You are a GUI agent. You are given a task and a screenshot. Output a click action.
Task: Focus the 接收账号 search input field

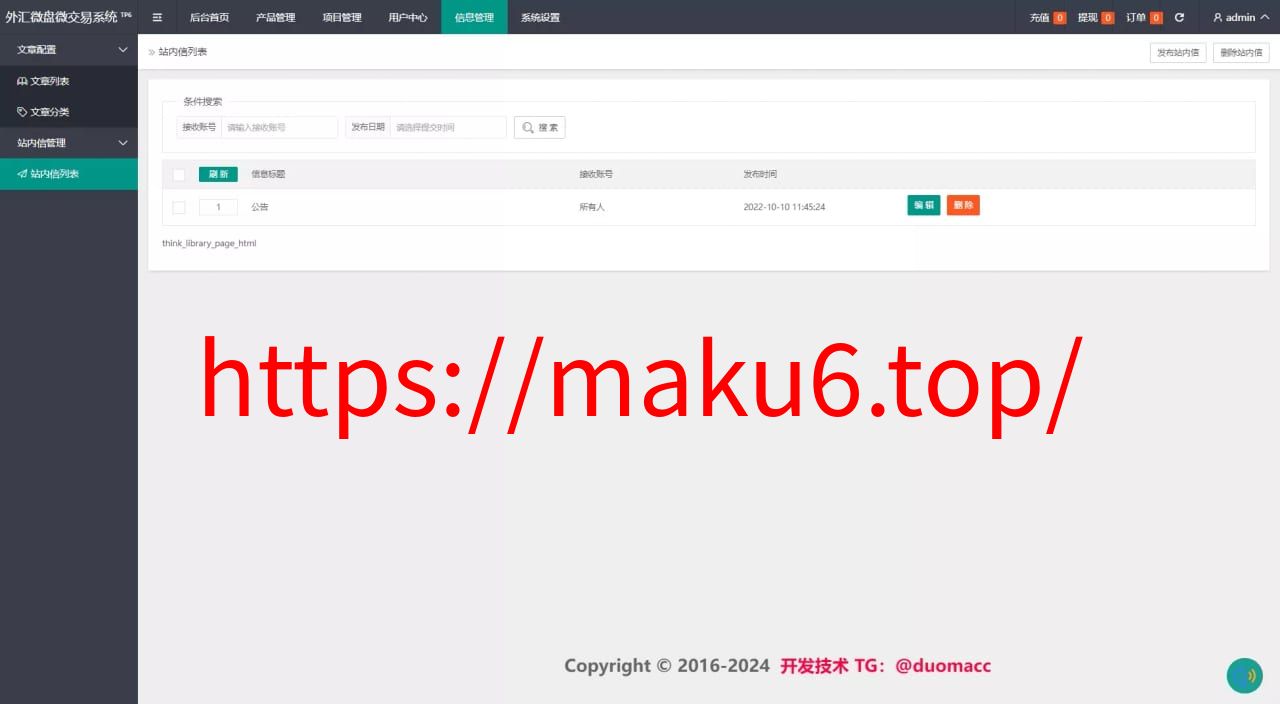279,127
